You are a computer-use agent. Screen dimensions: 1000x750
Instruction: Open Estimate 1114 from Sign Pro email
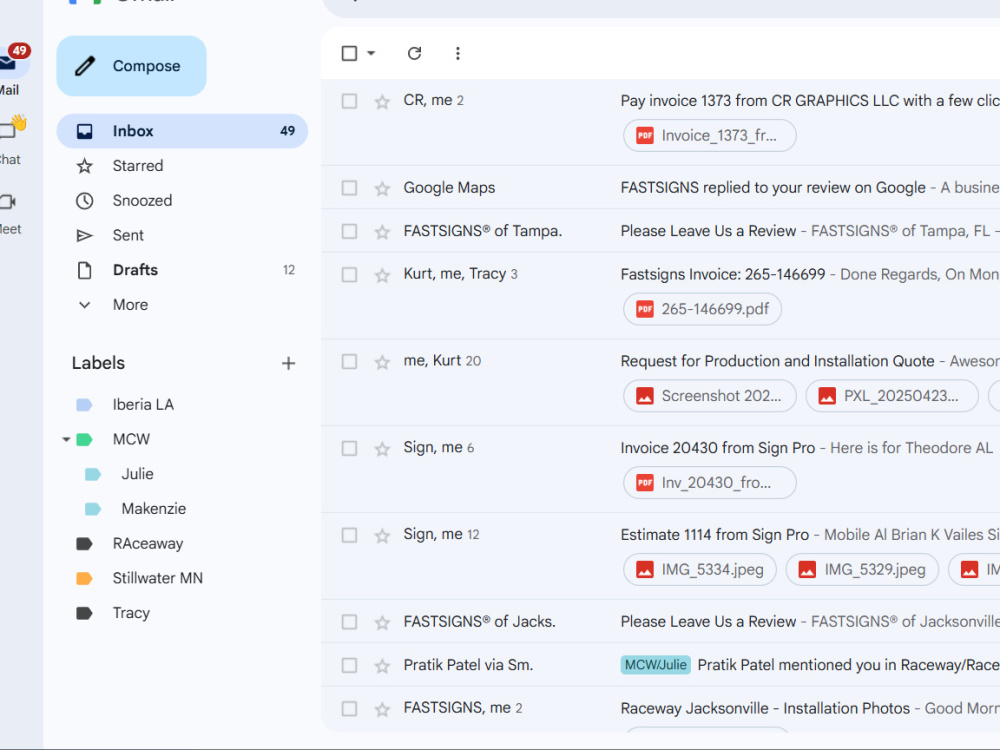[714, 534]
